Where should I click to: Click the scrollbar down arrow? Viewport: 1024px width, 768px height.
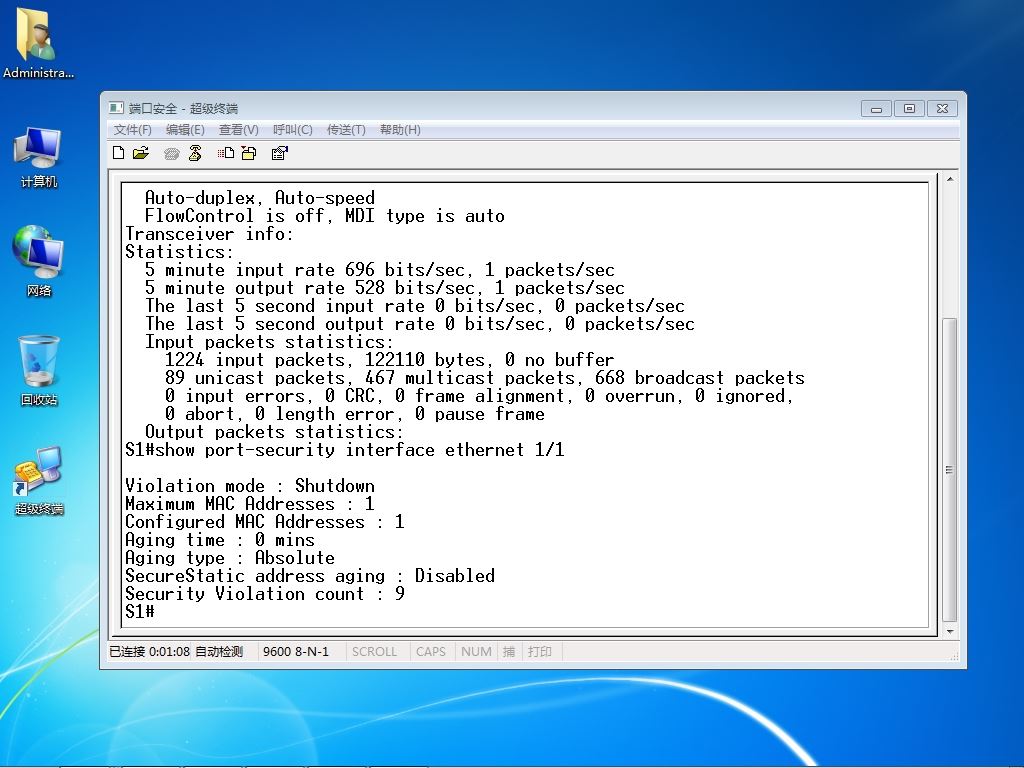(x=950, y=631)
